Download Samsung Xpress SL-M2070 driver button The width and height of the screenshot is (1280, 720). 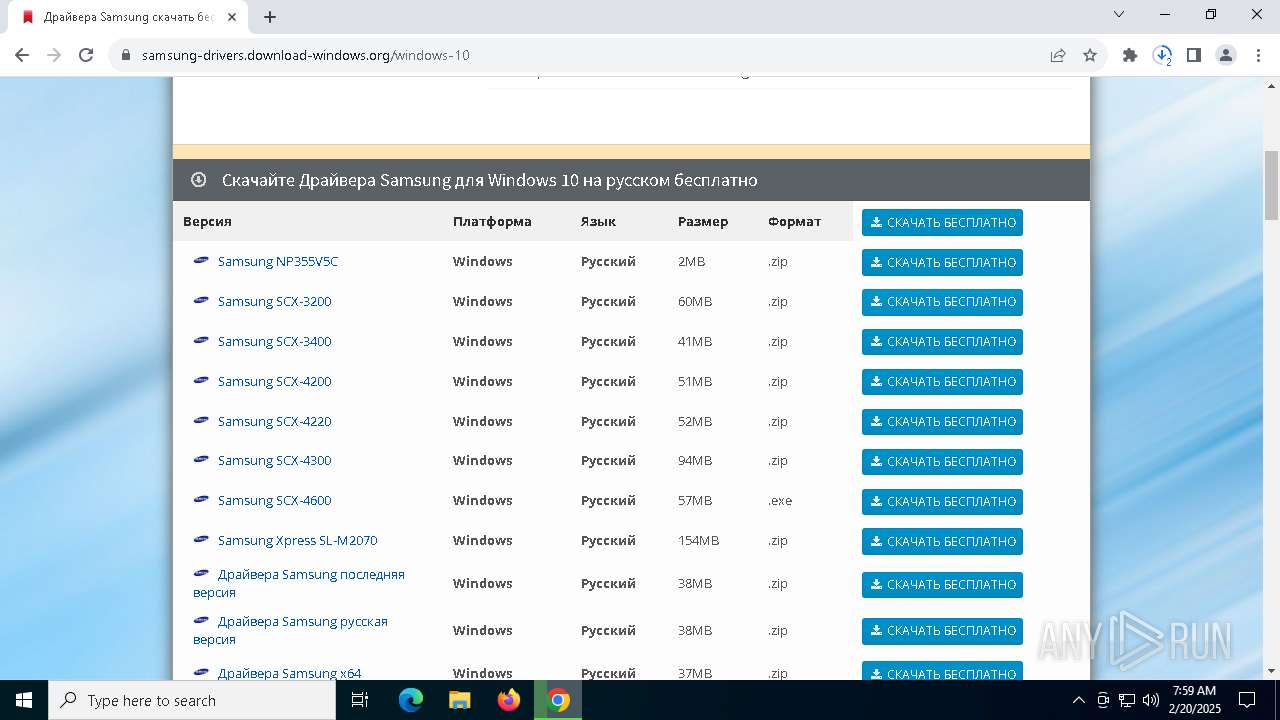tap(942, 541)
